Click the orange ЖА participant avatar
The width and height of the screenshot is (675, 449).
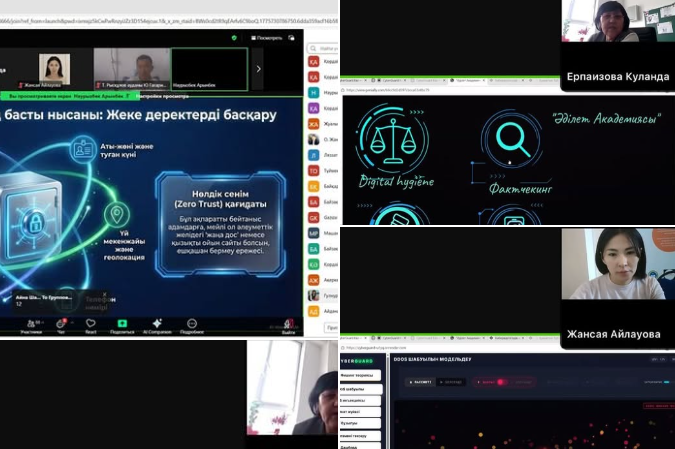[x=314, y=124]
